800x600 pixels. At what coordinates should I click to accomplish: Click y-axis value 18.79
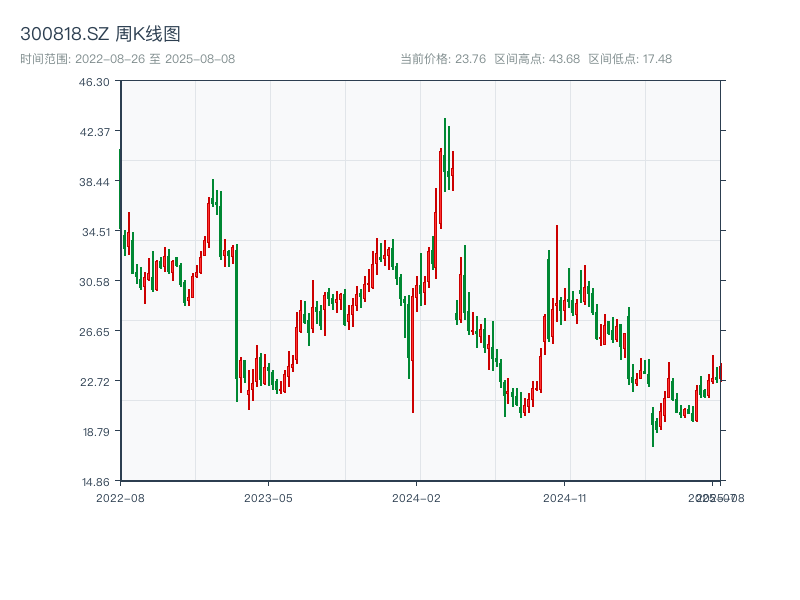96,432
